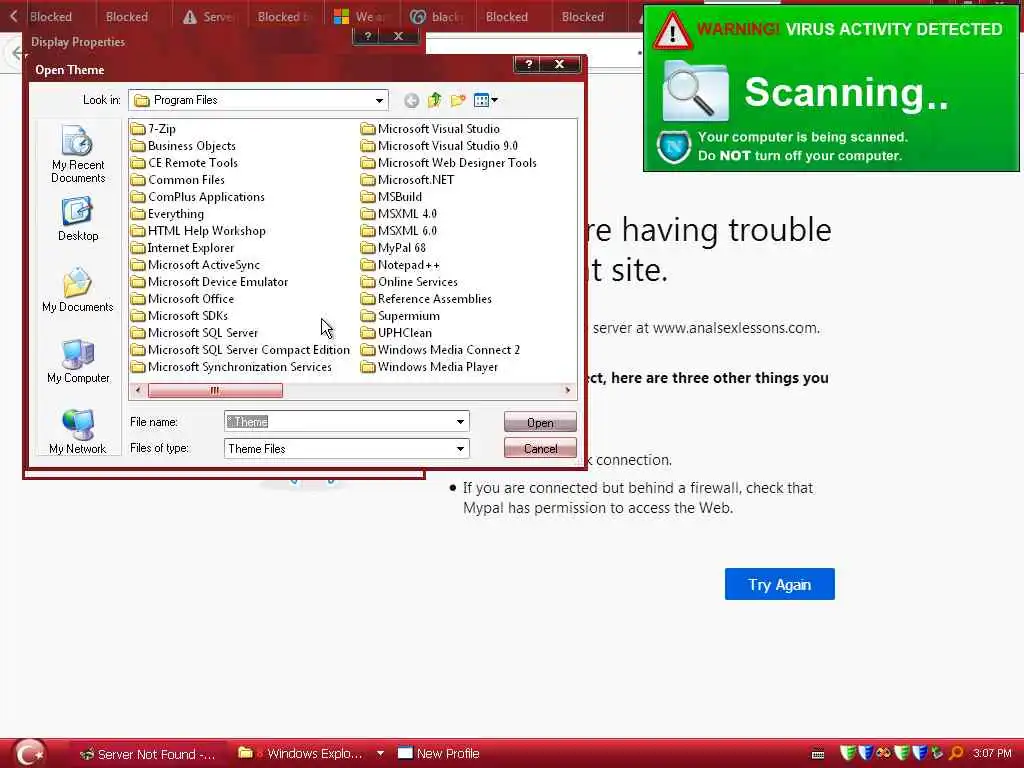Click the scanning magnifier folder icon

pyautogui.click(x=694, y=91)
